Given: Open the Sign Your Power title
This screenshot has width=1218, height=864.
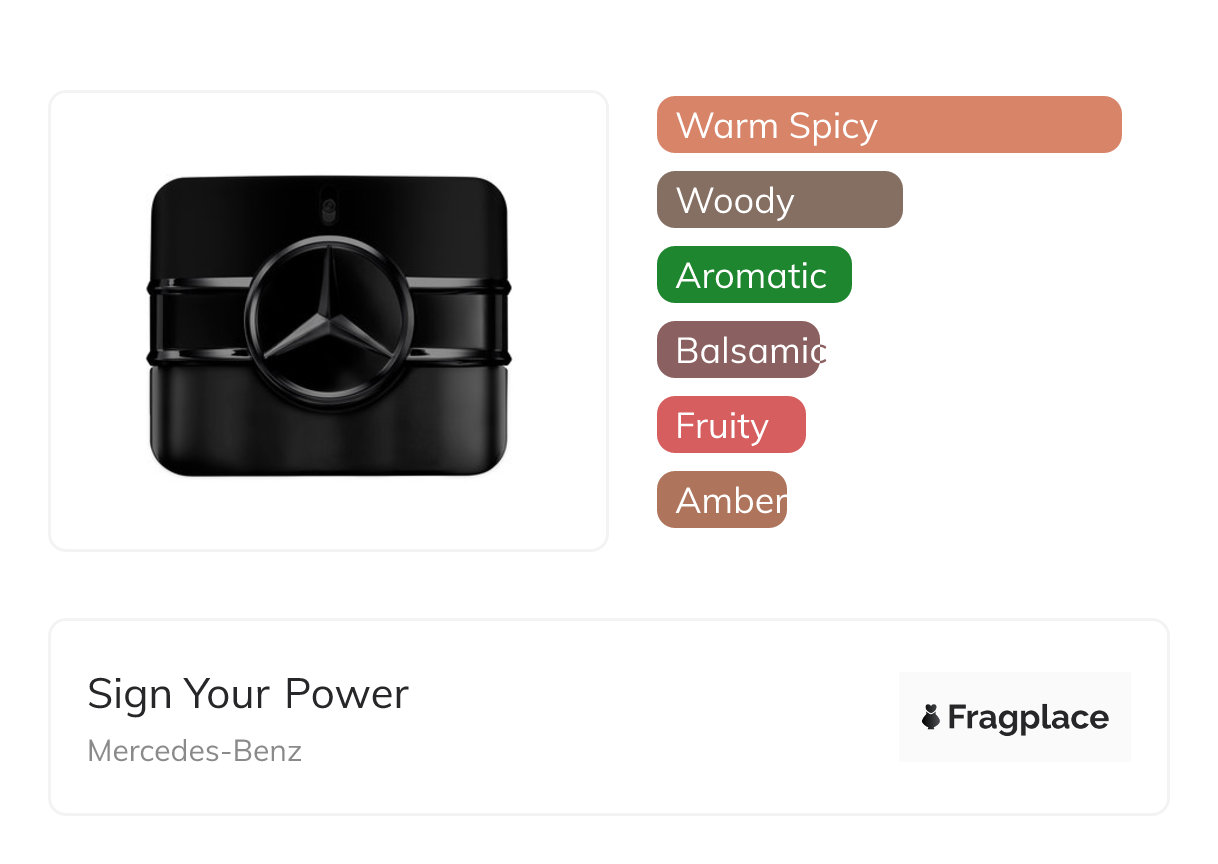Looking at the screenshot, I should (248, 694).
